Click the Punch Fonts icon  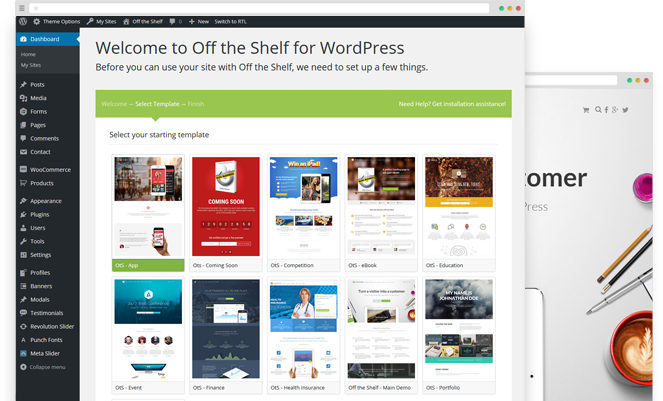[23, 340]
